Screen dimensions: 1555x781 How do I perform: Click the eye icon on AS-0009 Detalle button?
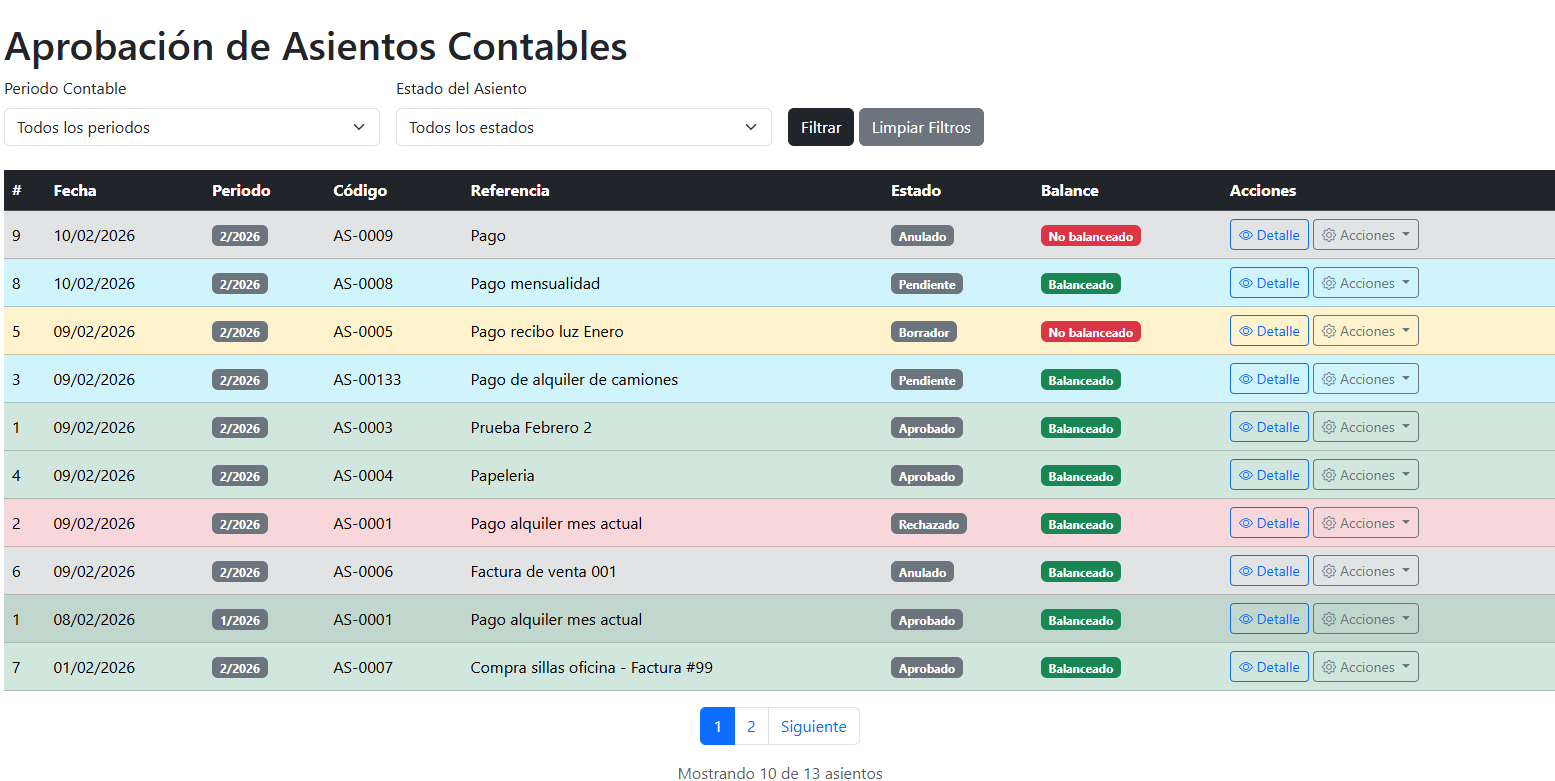1248,234
